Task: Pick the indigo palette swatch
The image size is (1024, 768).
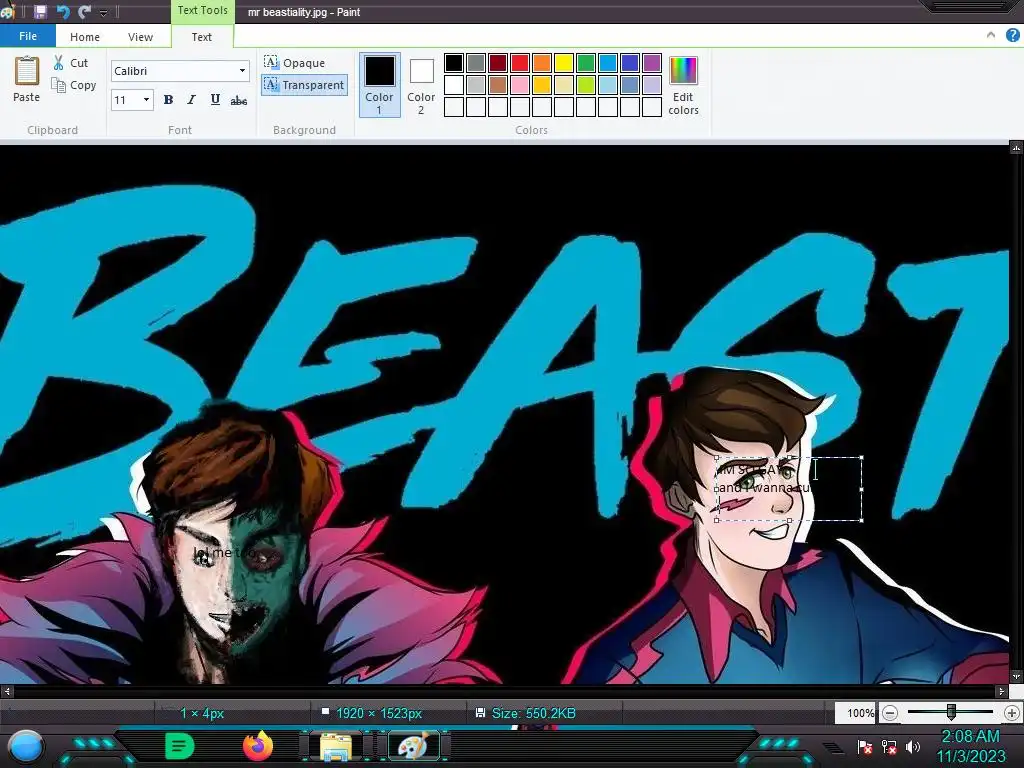Action: 630,63
